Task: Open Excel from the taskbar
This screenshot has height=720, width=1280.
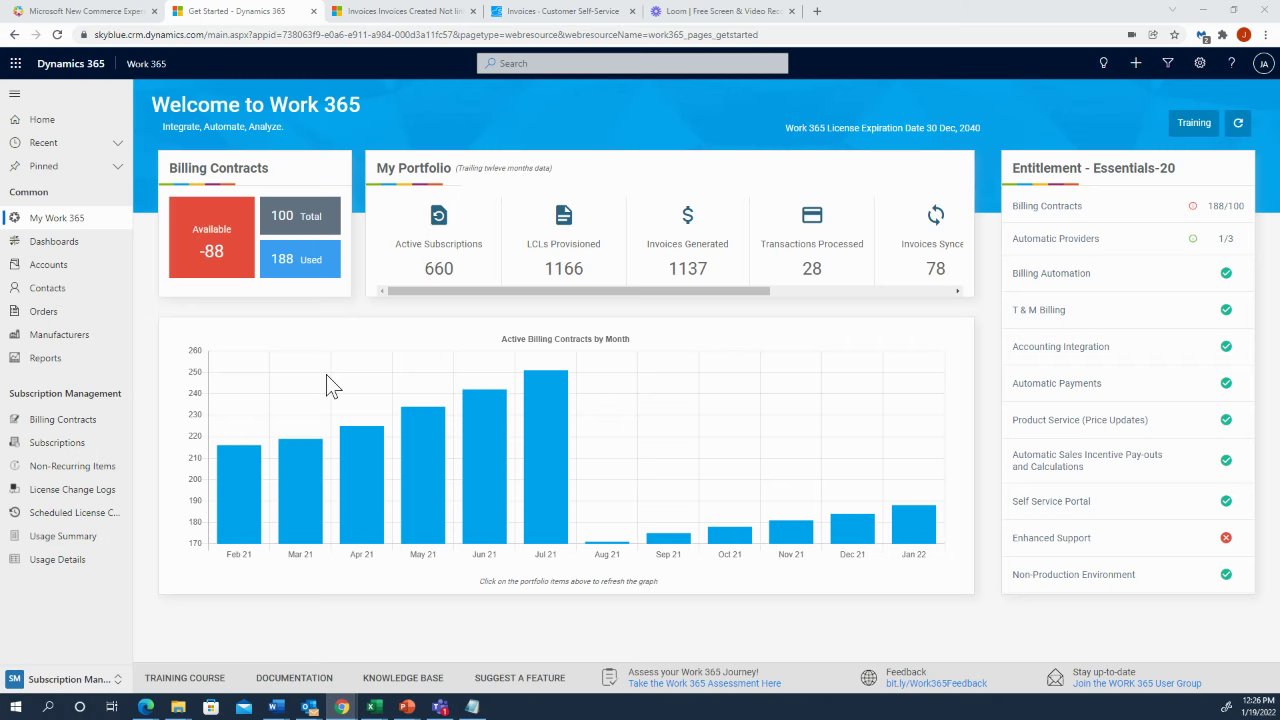Action: click(373, 707)
